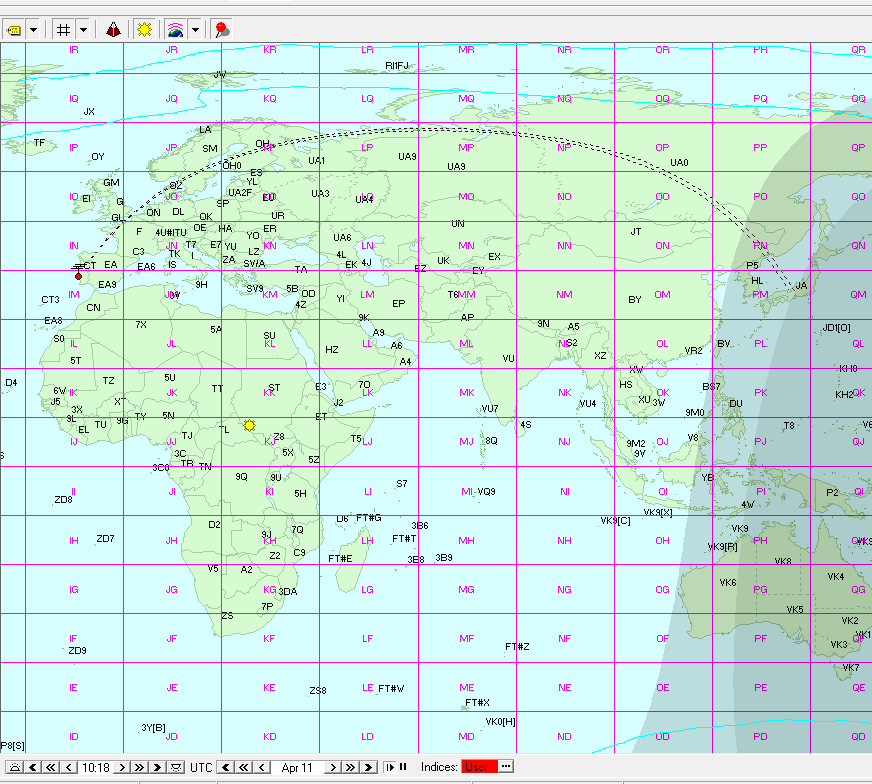Click the UTC label
Image resolution: width=872 pixels, height=784 pixels.
(201, 767)
